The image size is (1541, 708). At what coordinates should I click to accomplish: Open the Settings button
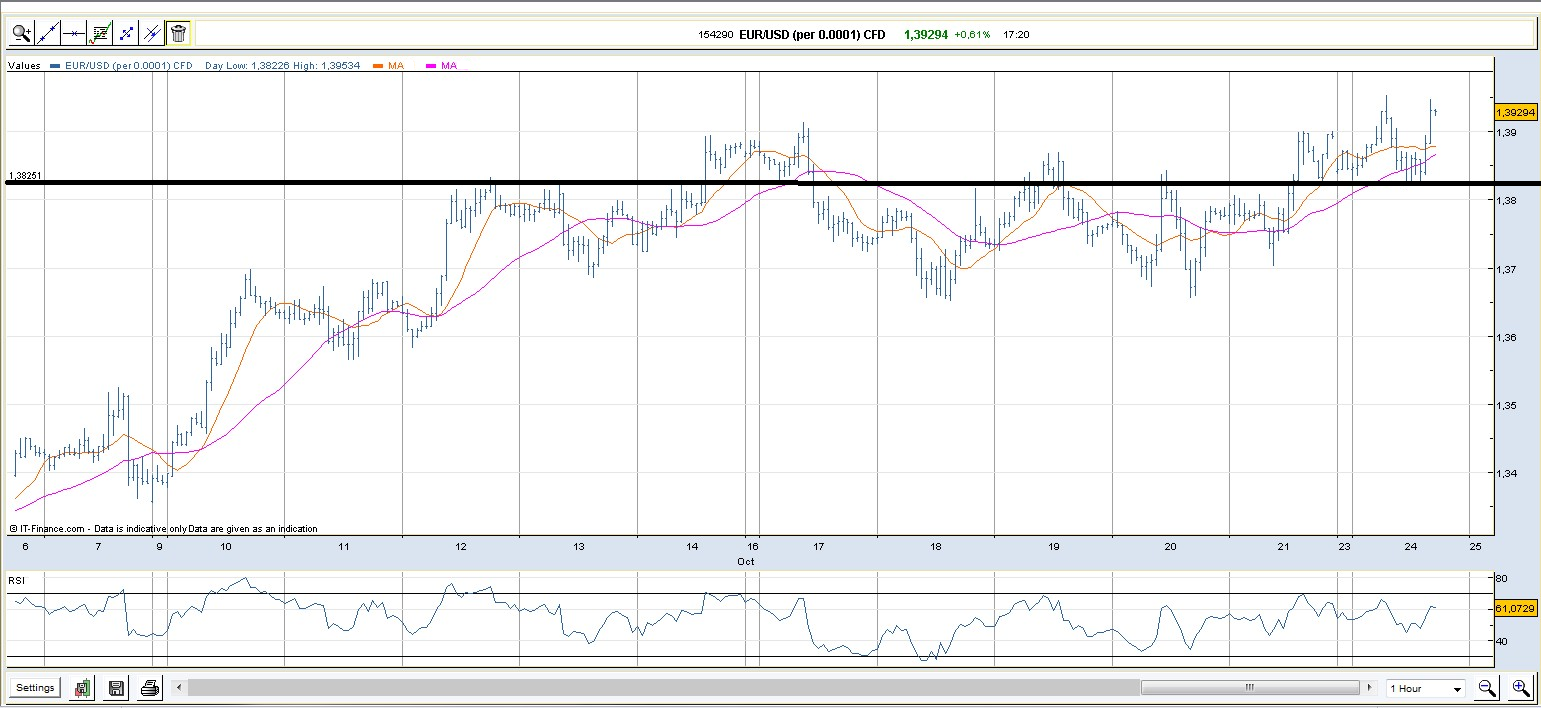click(35, 688)
